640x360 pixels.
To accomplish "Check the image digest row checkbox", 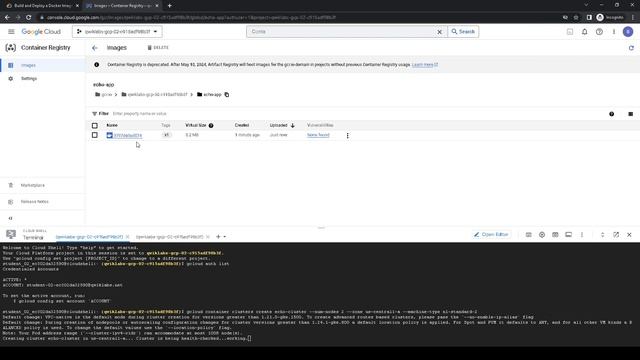I will (x=95, y=135).
